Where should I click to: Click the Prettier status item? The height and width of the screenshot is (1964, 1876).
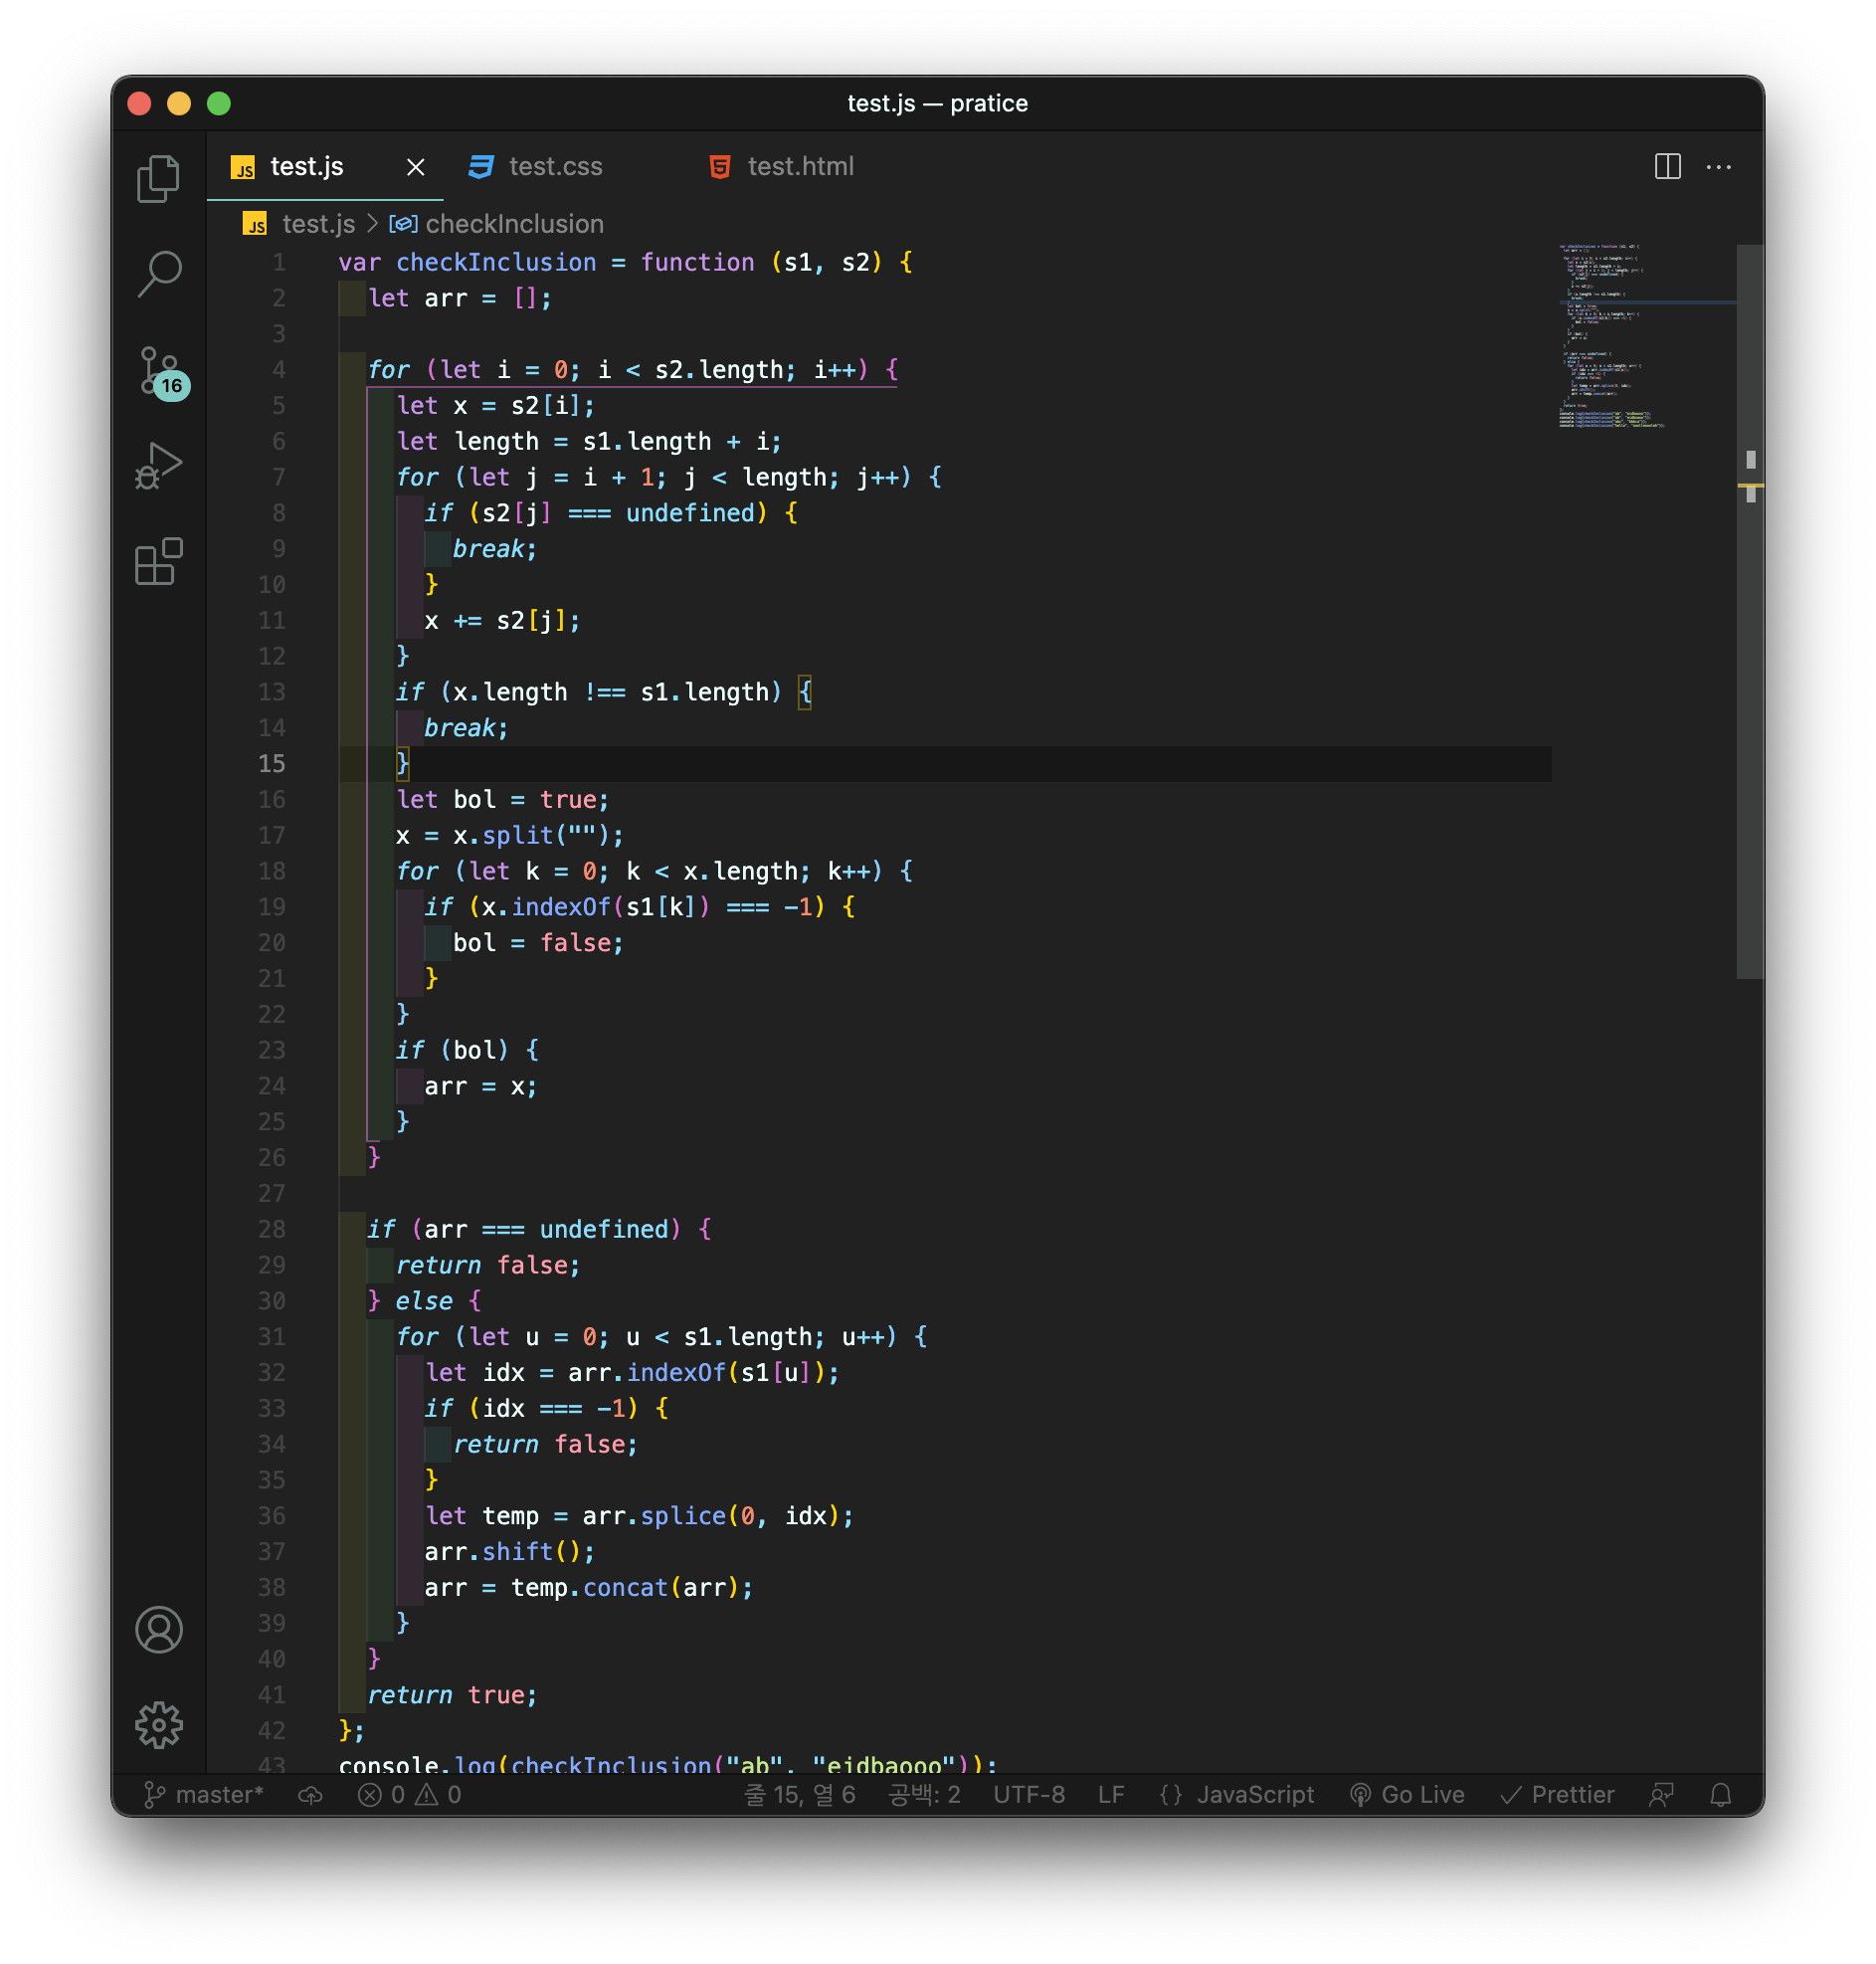point(1557,1794)
